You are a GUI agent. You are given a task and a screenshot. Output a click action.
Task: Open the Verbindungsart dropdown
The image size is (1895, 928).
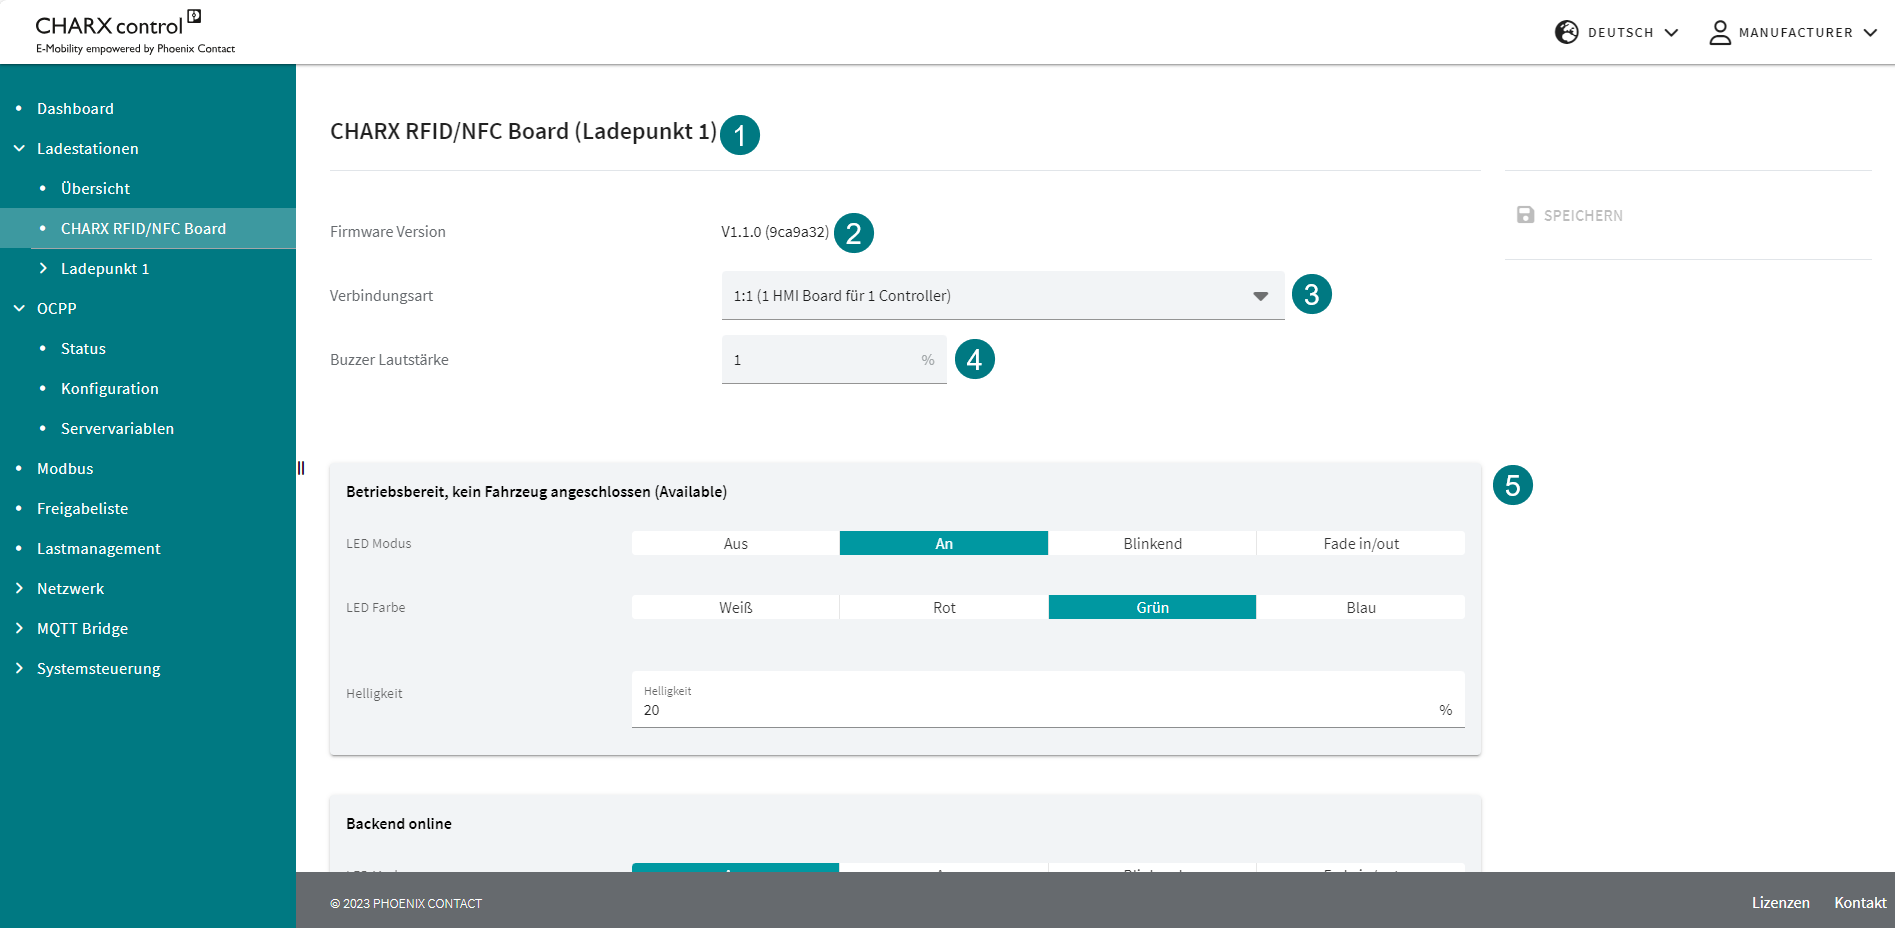[x=1002, y=296]
